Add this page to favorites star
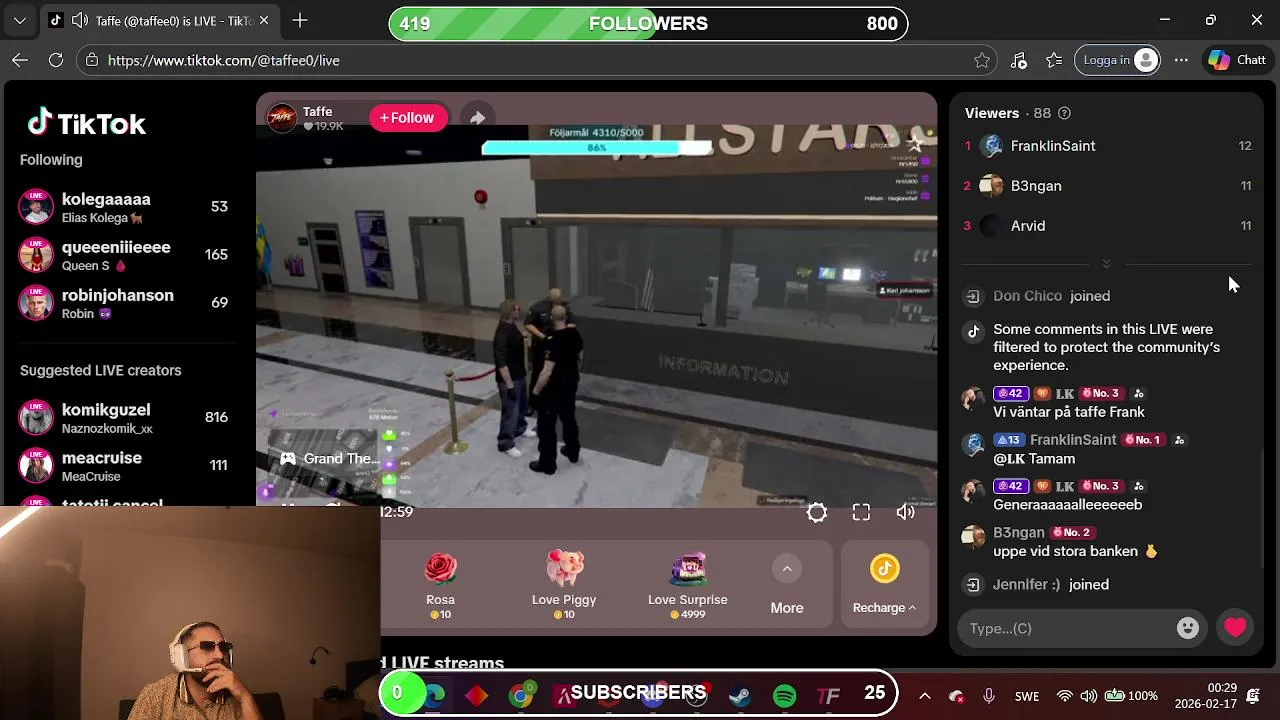This screenshot has height=720, width=1280. [982, 60]
